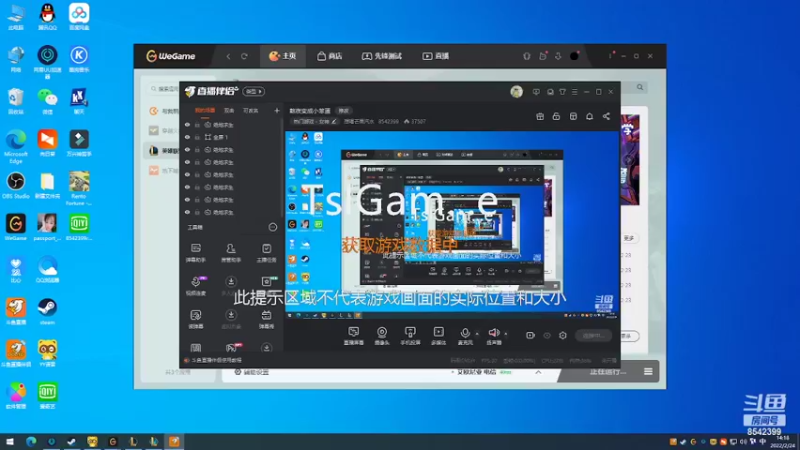The height and width of the screenshot is (450, 800).
Task: Open the version badge beside streaming logo
Action: point(254,91)
